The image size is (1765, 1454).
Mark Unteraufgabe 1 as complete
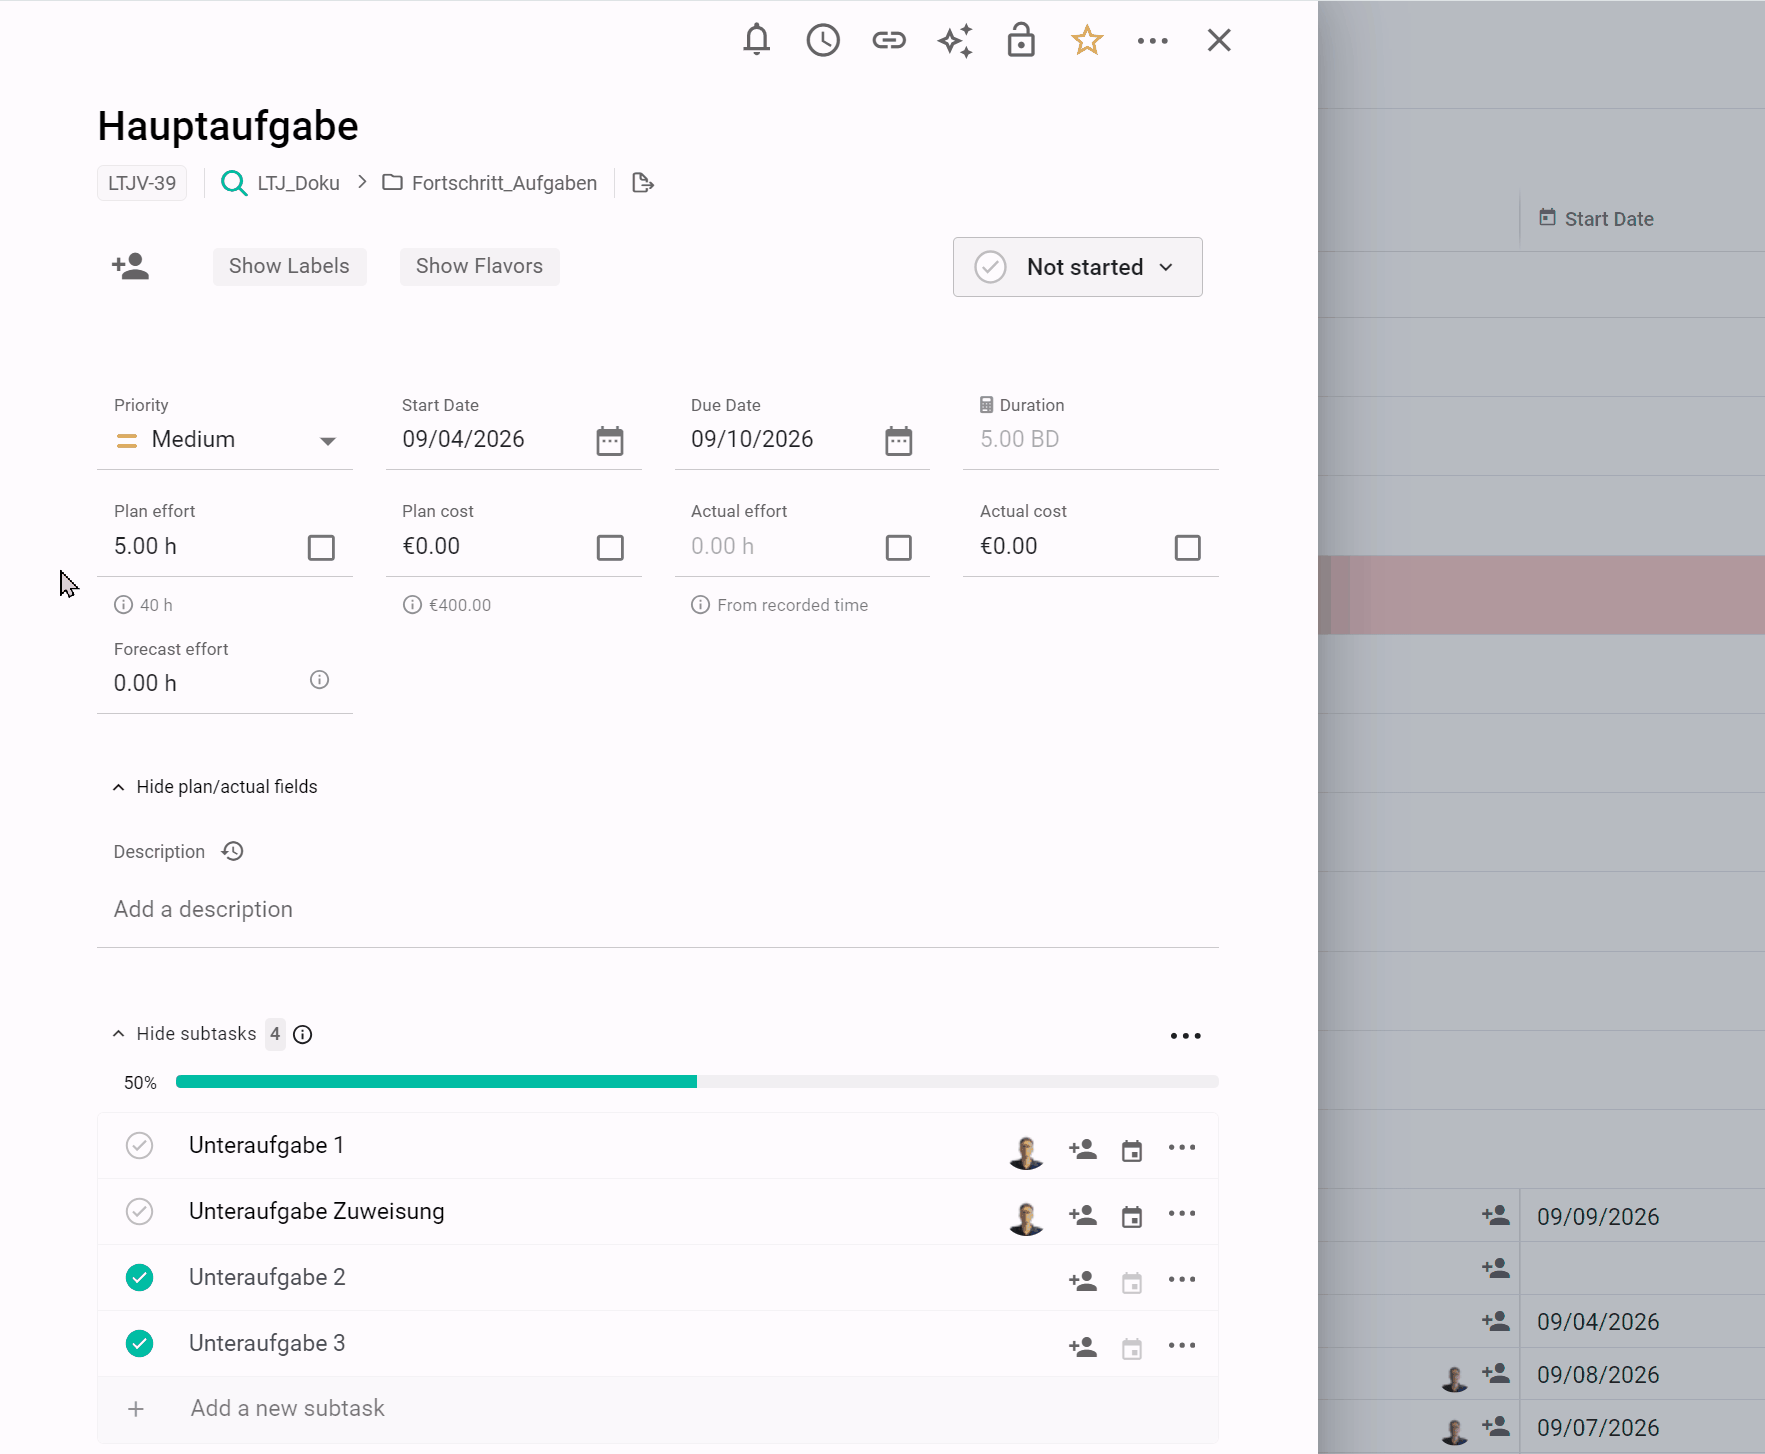point(140,1145)
